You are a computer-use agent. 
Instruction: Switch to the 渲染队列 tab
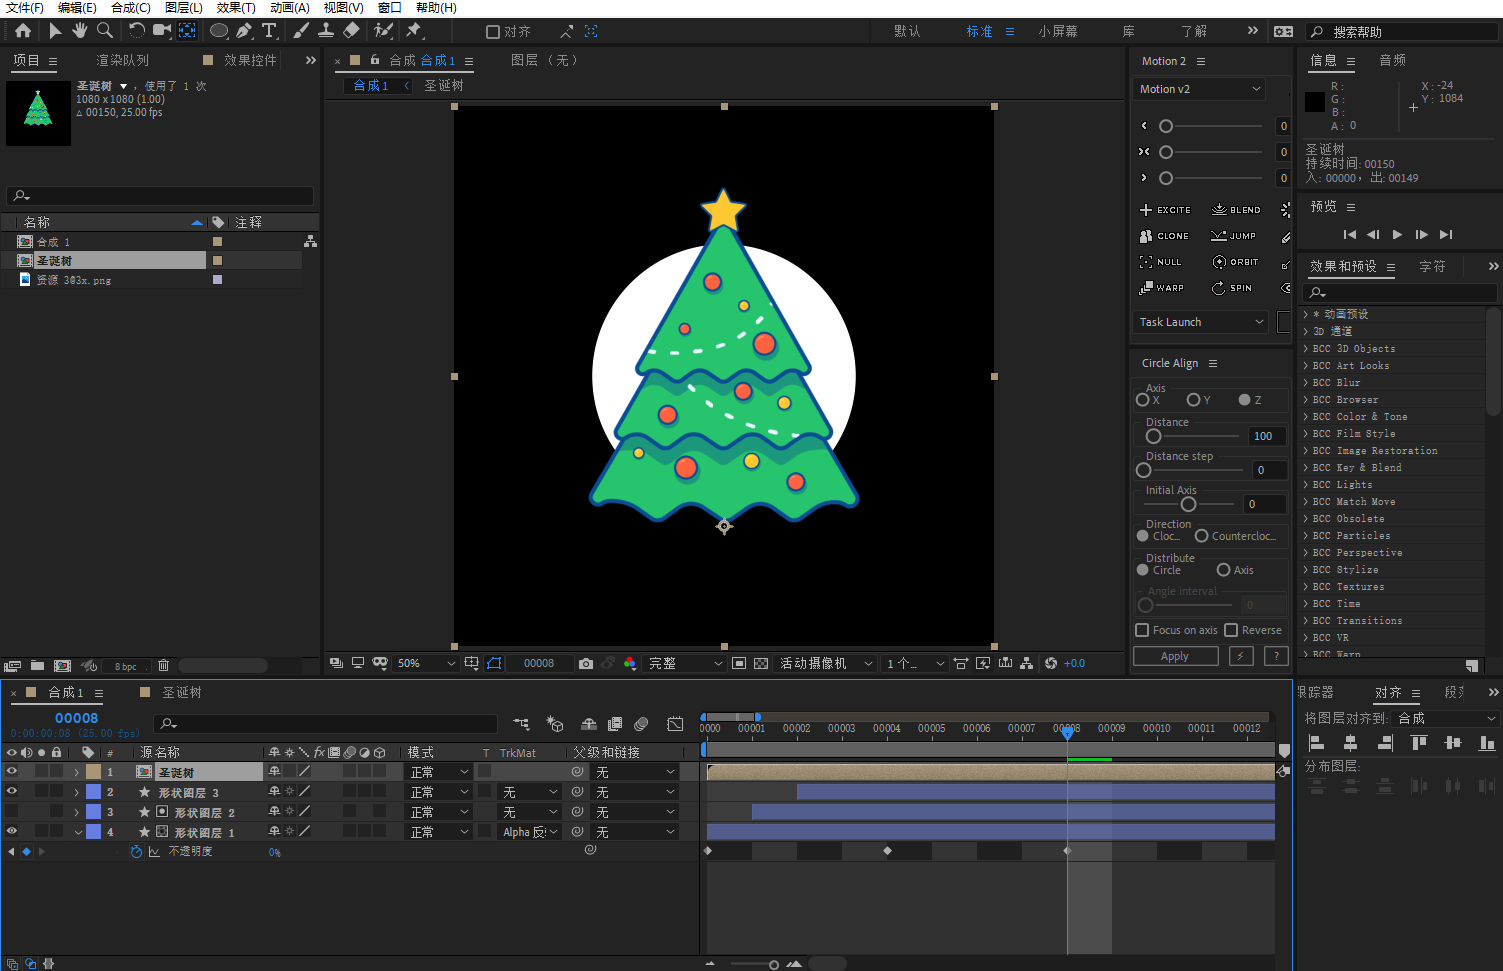[x=122, y=61]
